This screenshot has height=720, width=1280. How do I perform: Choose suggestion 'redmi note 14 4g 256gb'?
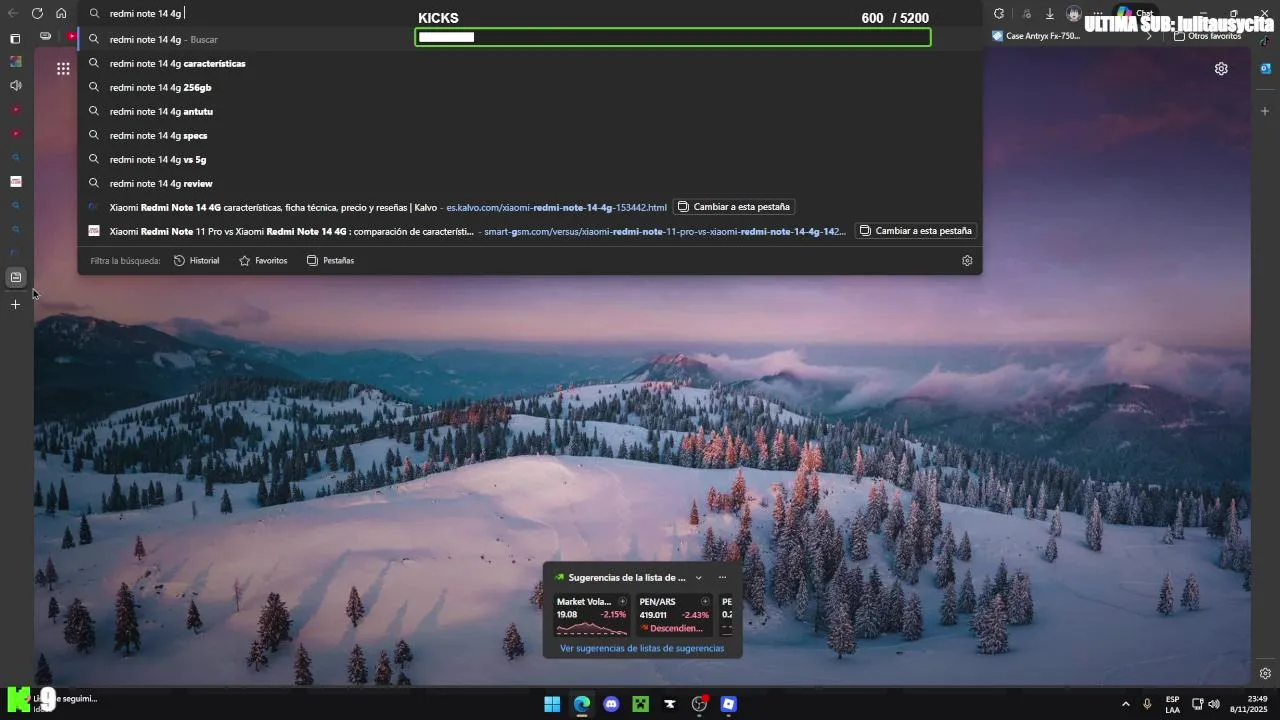(x=530, y=87)
